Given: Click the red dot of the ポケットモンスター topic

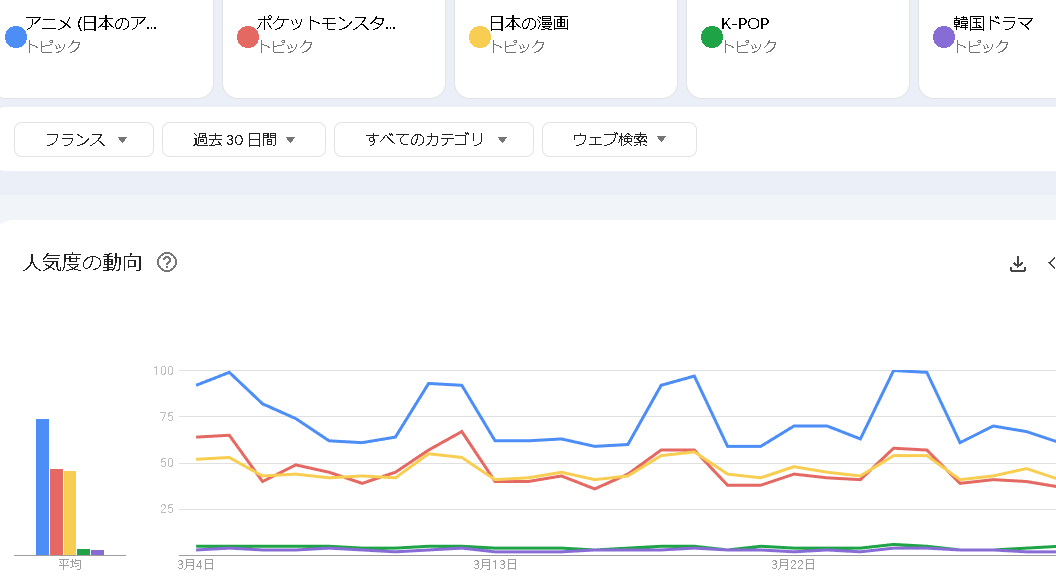Looking at the screenshot, I should tap(248, 37).
